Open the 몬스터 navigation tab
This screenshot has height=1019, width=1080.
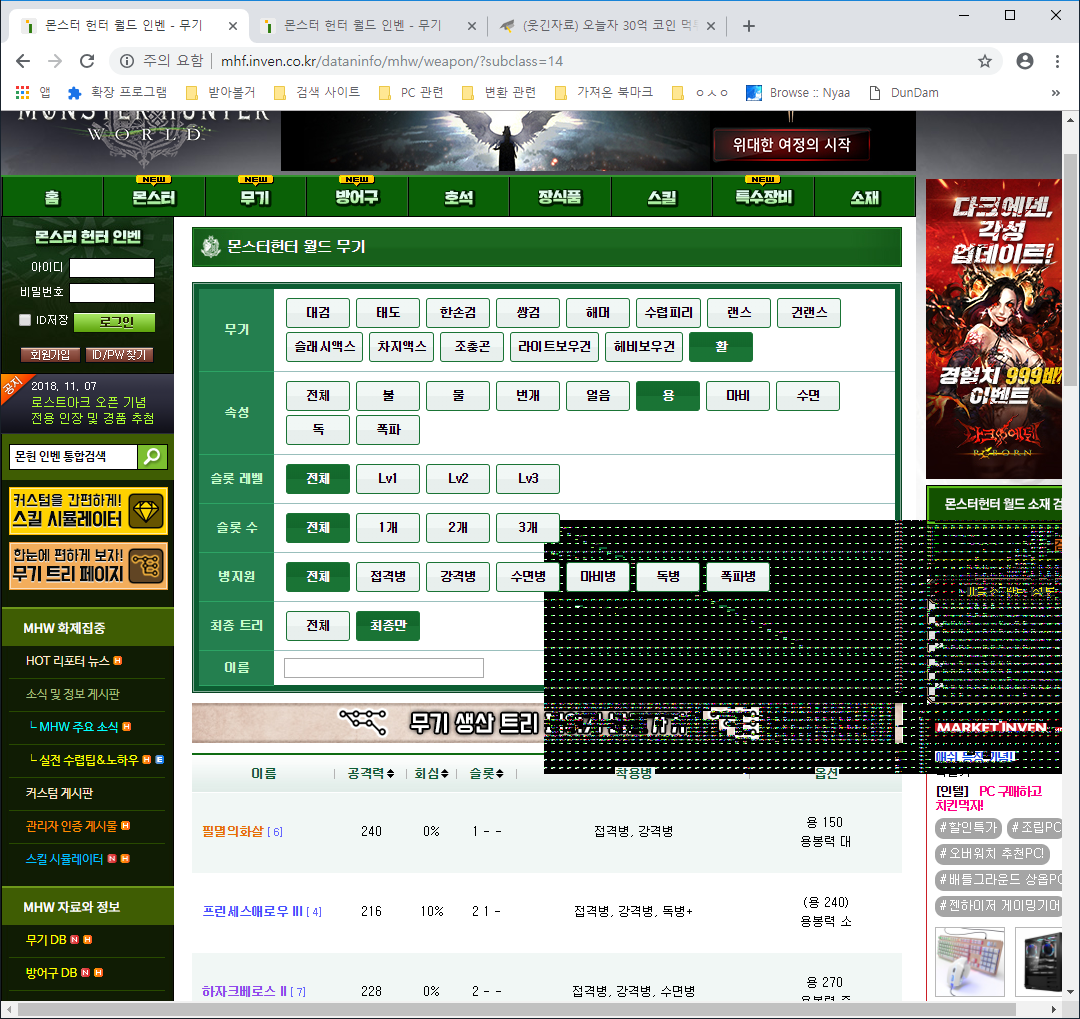click(153, 197)
